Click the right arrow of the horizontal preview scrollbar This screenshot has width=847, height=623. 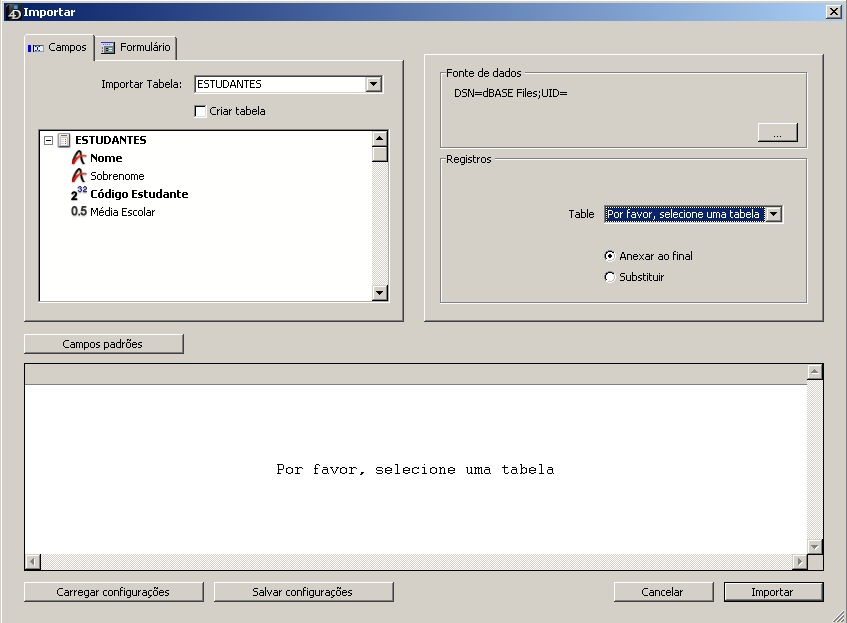point(798,562)
